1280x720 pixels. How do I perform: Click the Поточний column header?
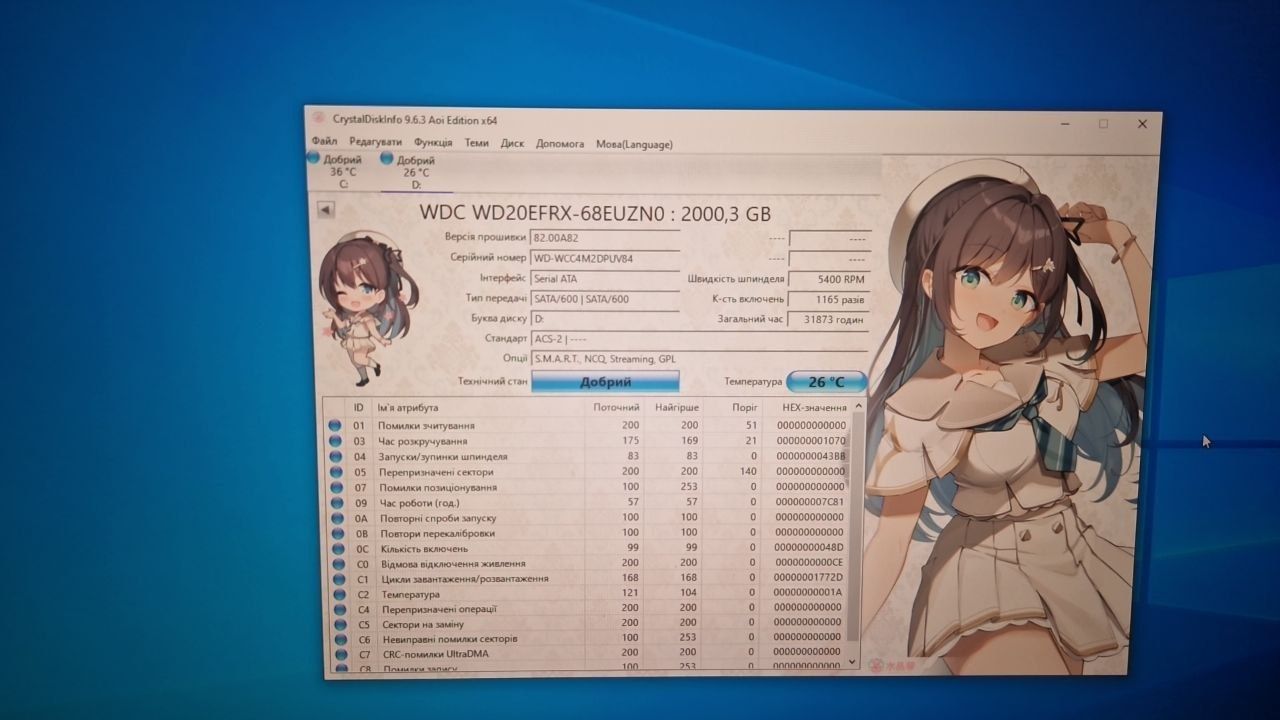point(616,408)
